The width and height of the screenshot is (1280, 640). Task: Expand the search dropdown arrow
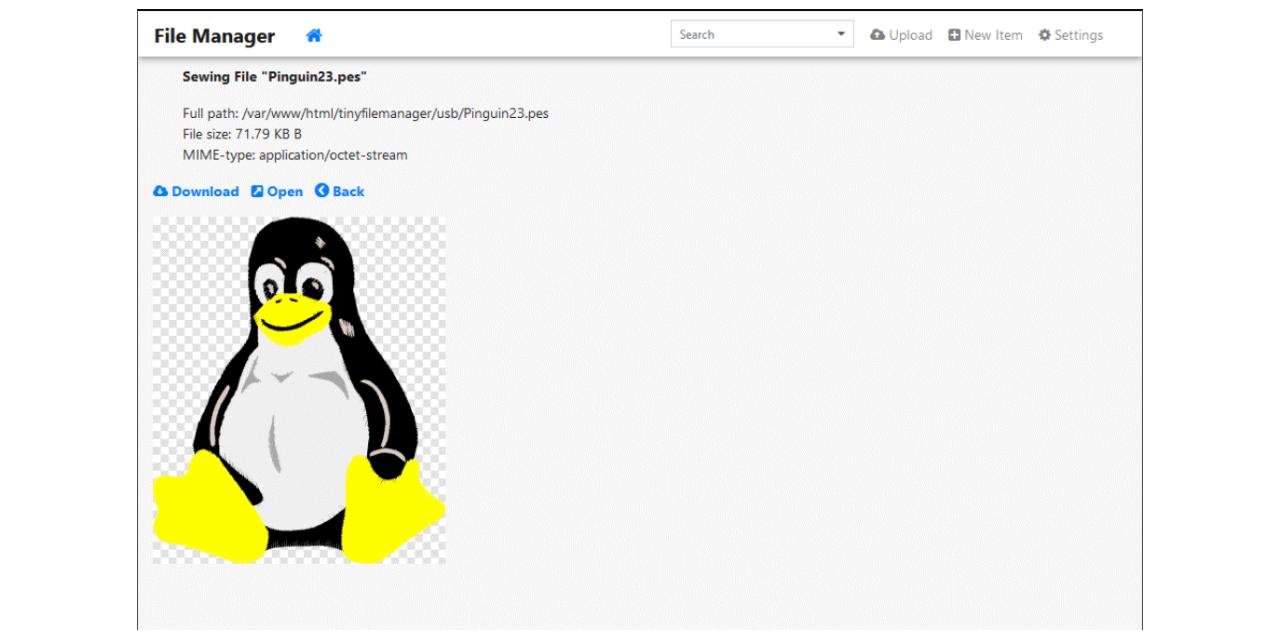click(840, 35)
